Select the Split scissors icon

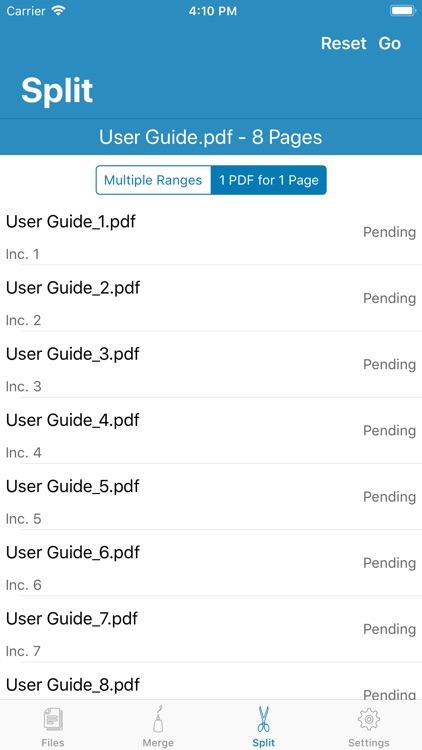pos(264,719)
